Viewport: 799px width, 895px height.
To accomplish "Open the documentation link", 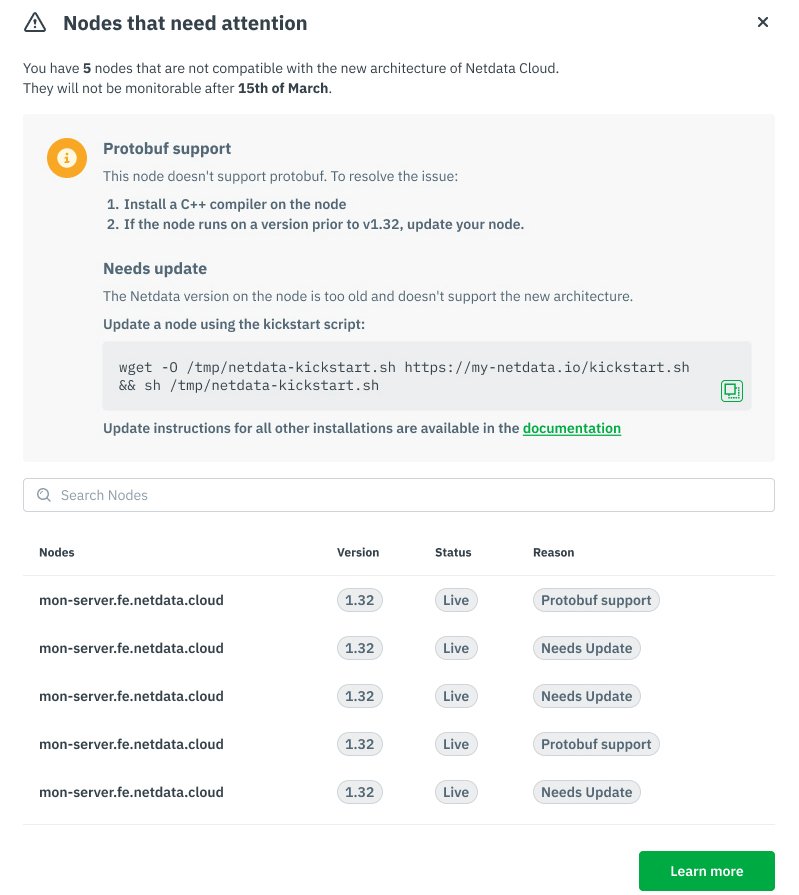I will [572, 428].
